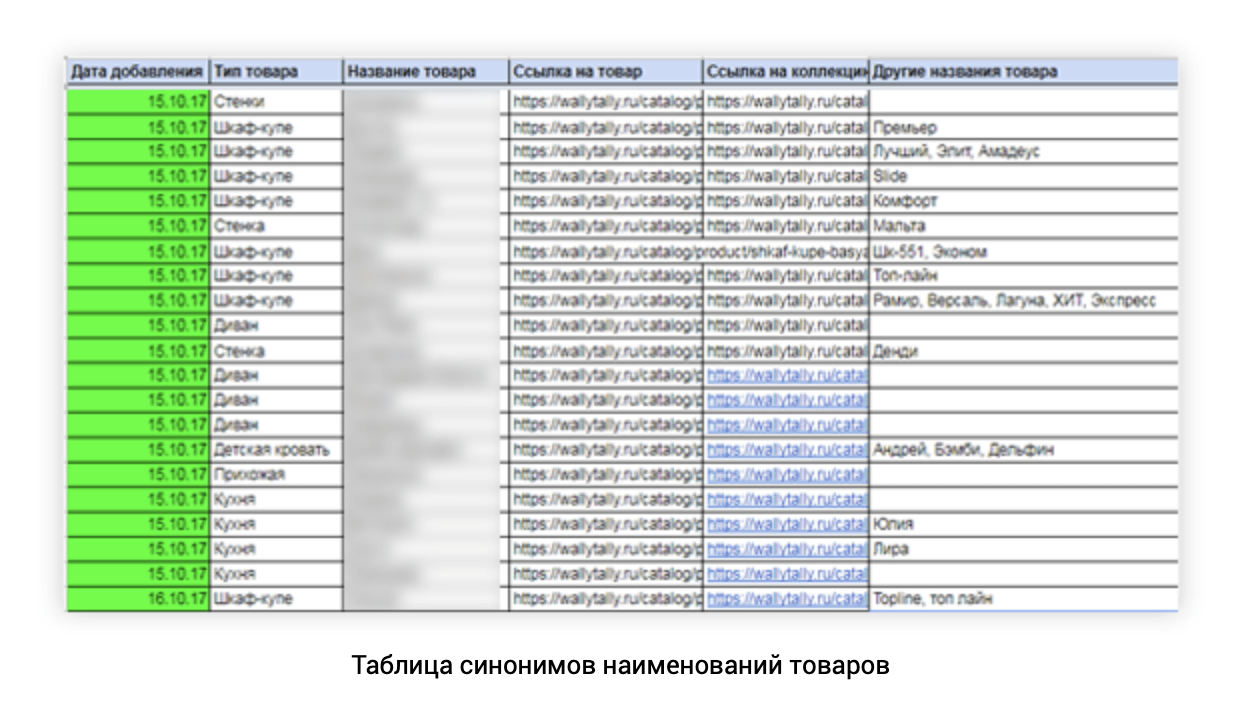
Task: Select the date cell in the Прихожая row
Action: pyautogui.click(x=138, y=475)
